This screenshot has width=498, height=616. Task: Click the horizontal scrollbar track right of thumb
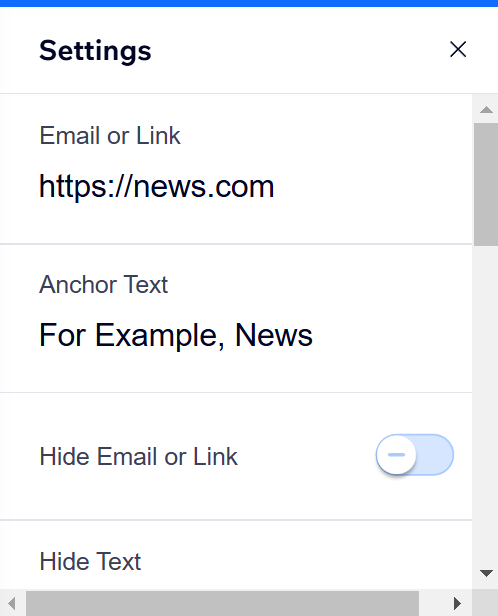point(431,603)
